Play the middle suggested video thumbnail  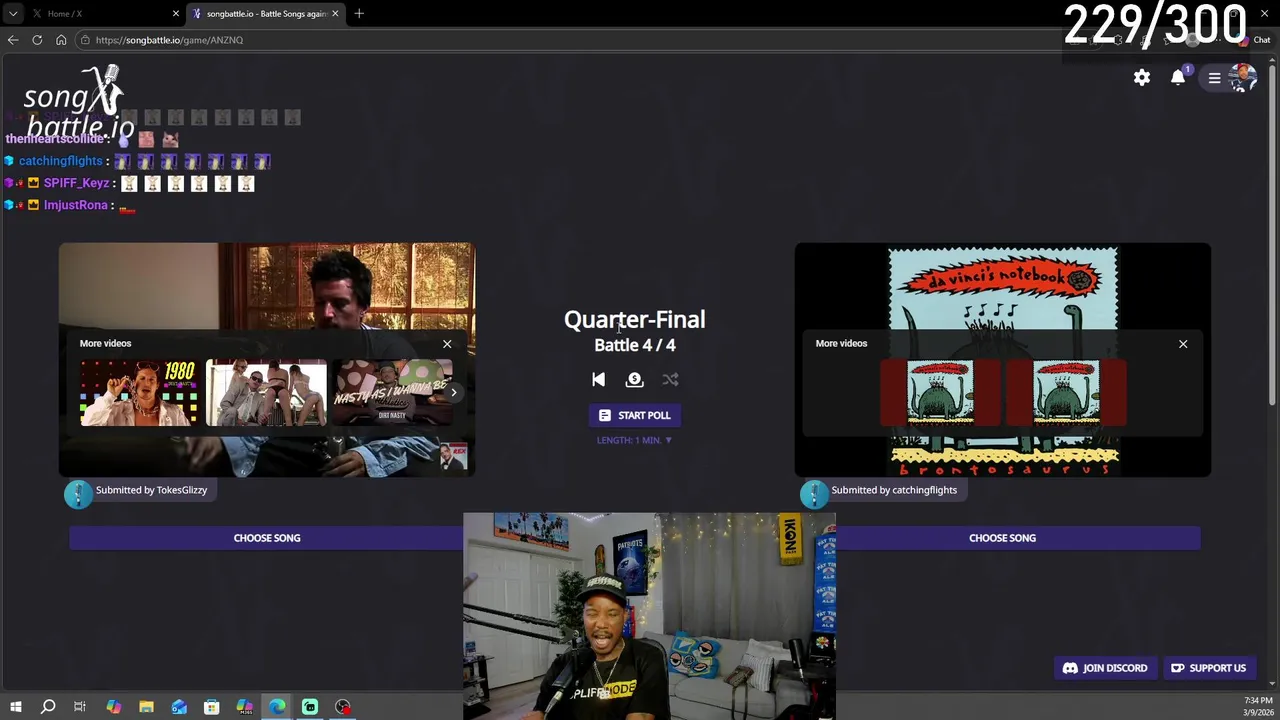[x=266, y=393]
